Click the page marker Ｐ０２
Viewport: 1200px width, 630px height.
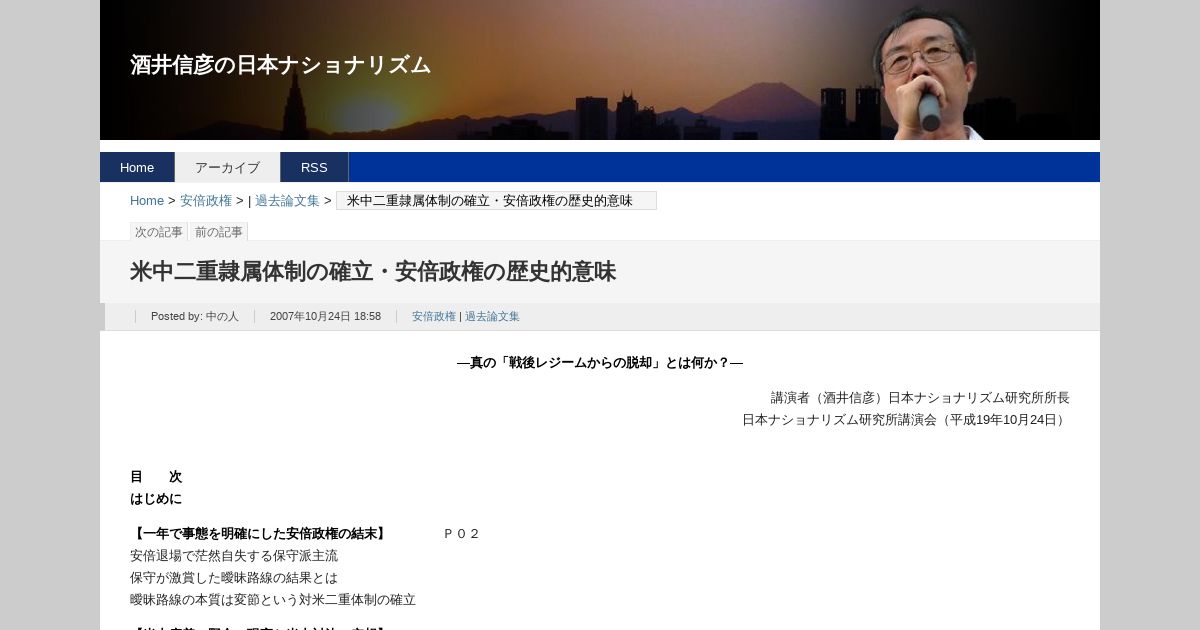pos(461,534)
